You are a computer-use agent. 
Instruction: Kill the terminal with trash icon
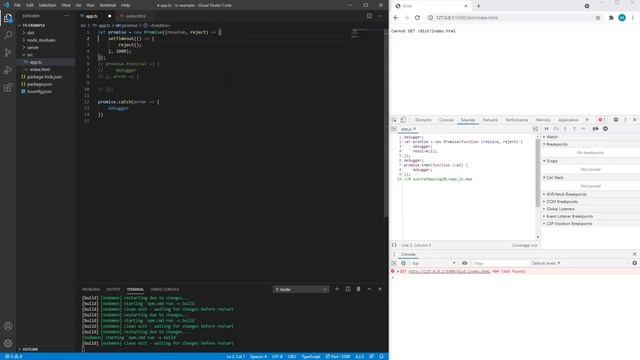pyautogui.click(x=358, y=289)
